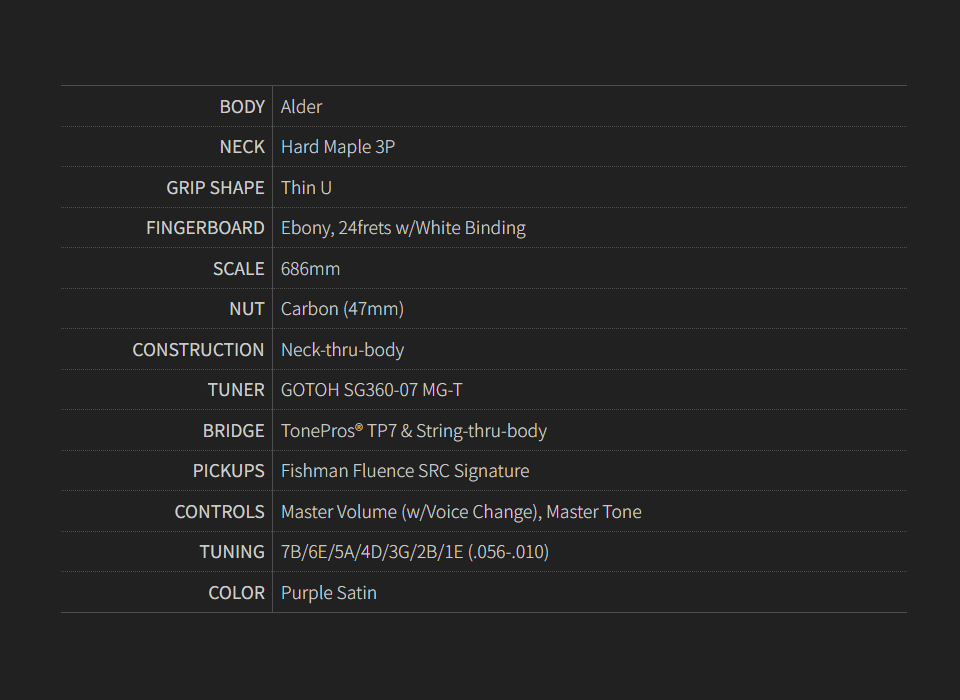
Task: Click the SCALE row label
Action: [x=238, y=269]
